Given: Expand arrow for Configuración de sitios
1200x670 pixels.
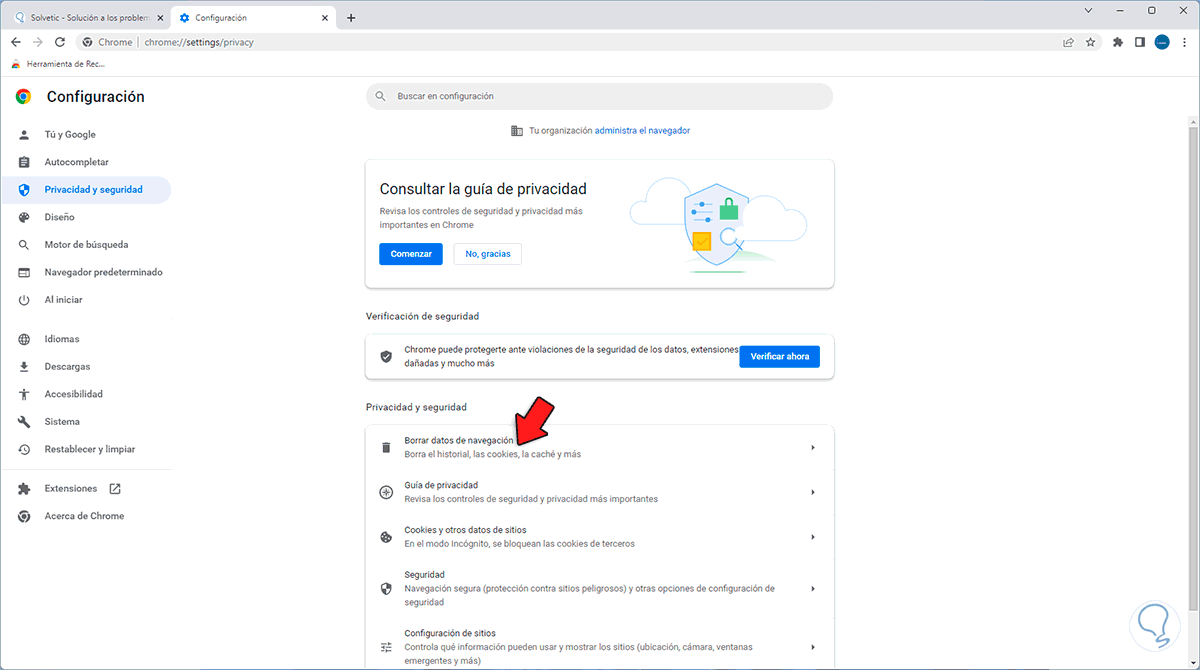Looking at the screenshot, I should [x=813, y=647].
